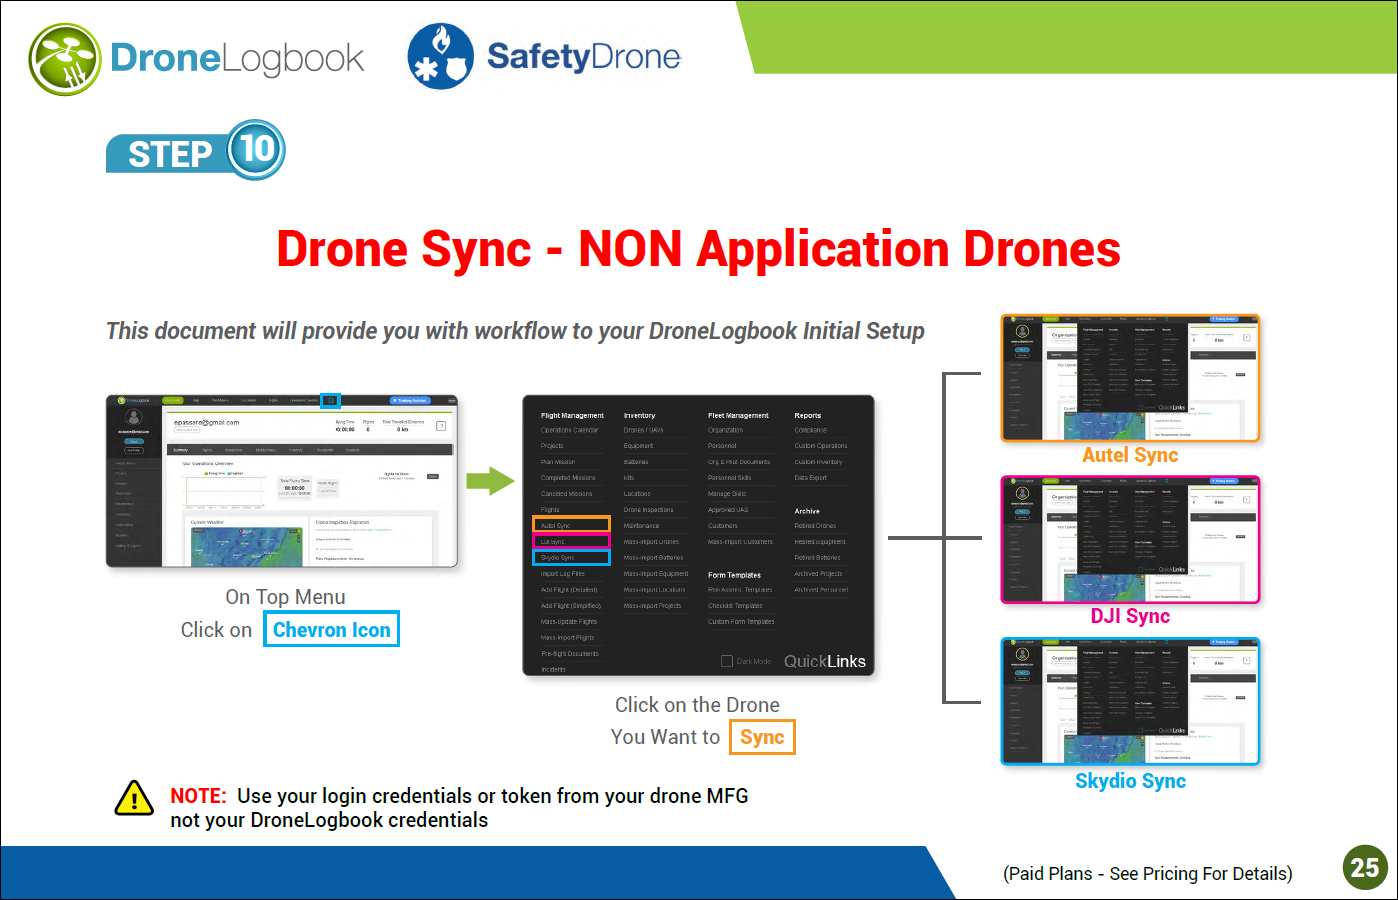Open Autel Sync in QuickLinks menu
The width and height of the screenshot is (1398, 900).
[x=571, y=525]
